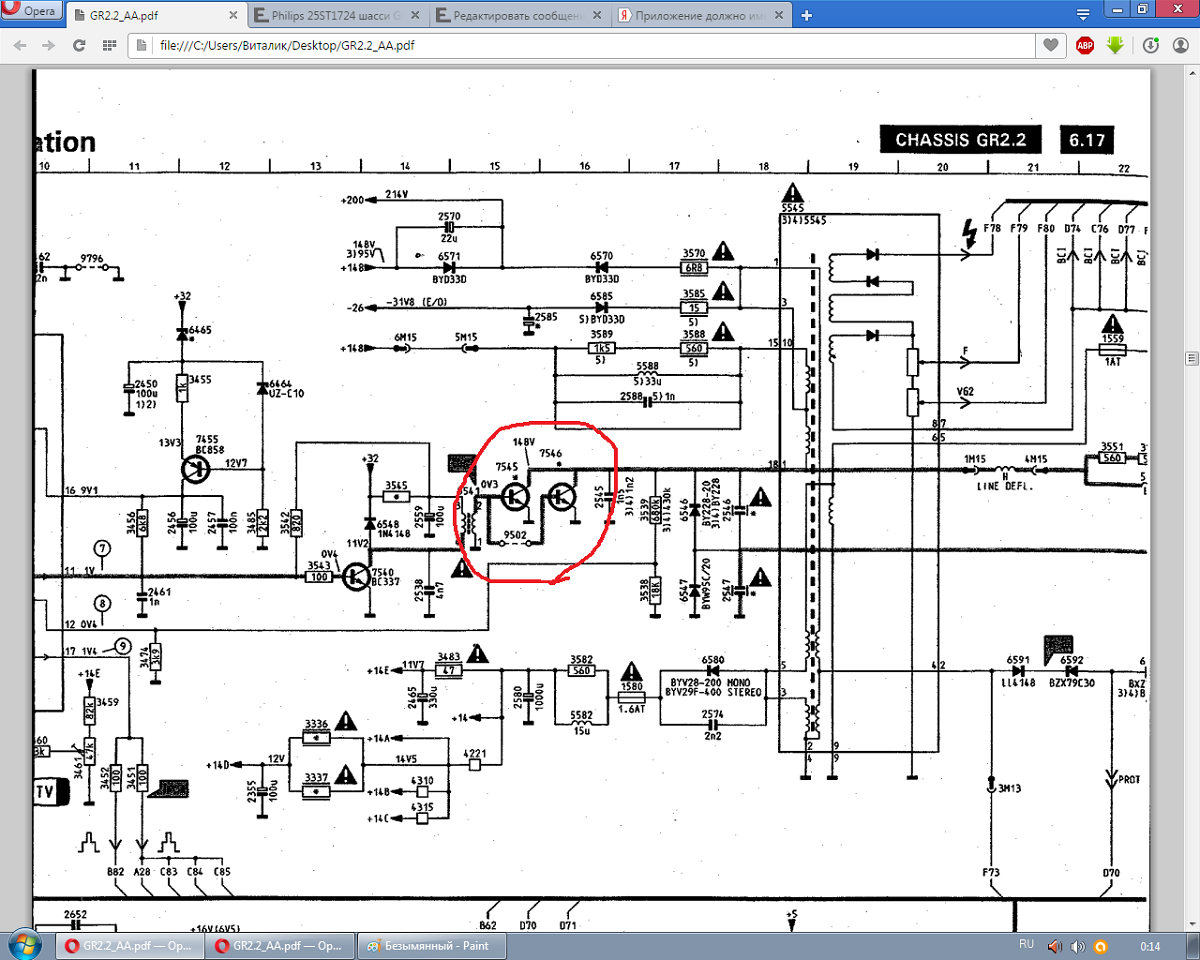Go back to the previous page
Viewport: 1200px width, 960px height.
click(21, 46)
